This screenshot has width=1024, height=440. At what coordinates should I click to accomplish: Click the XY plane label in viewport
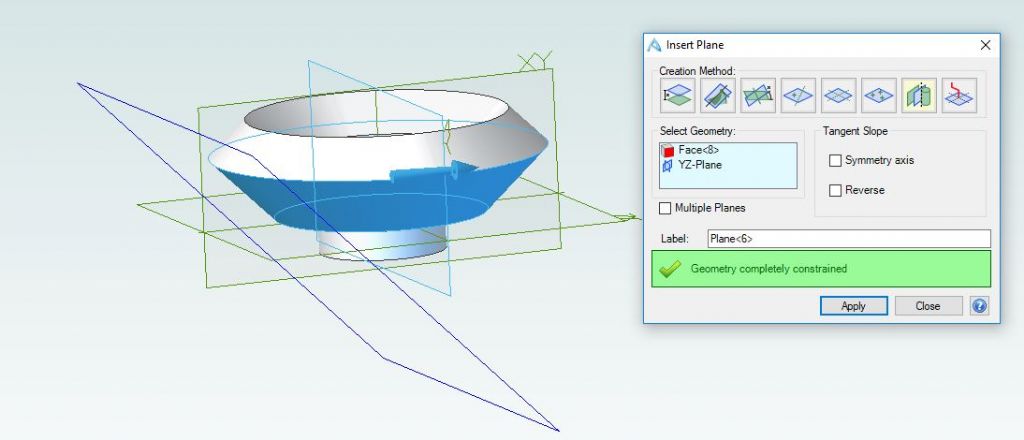[x=536, y=61]
